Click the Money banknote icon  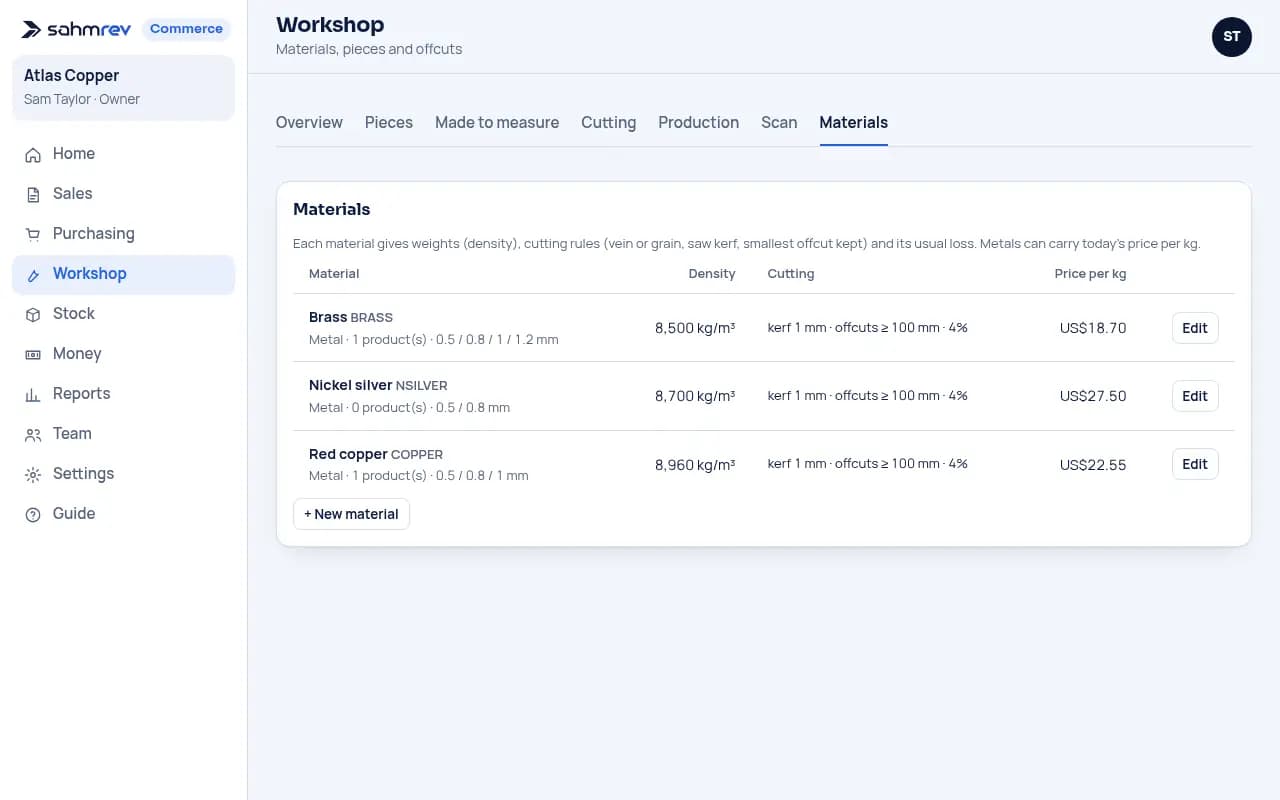click(33, 354)
